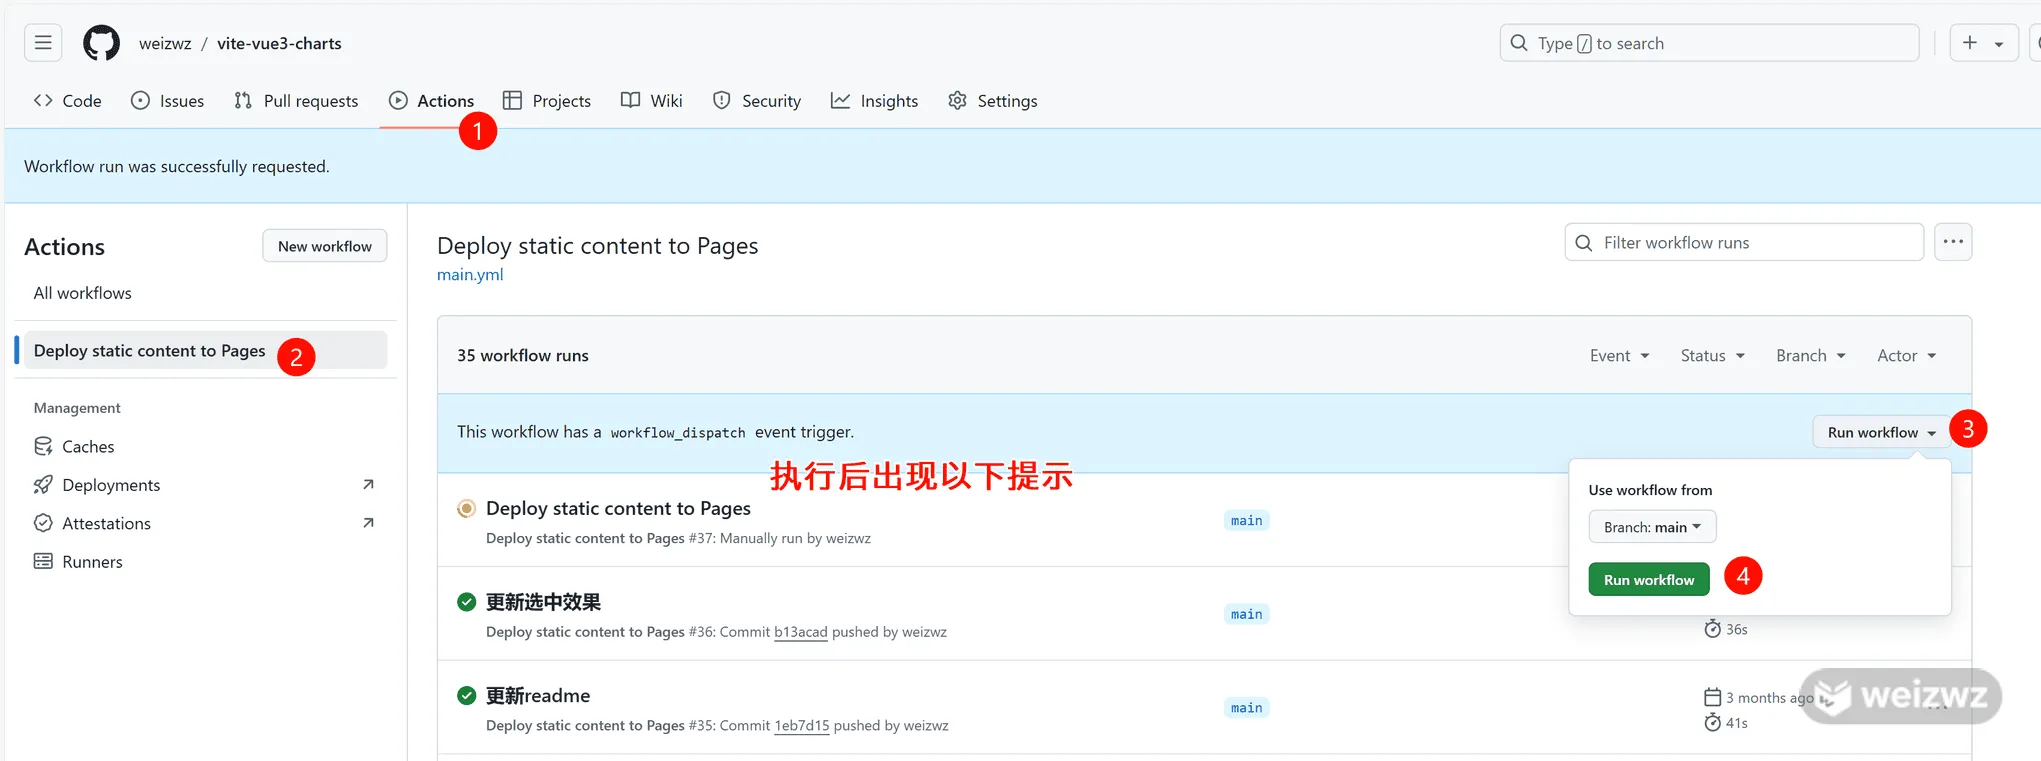Click the Deployments rocket icon
This screenshot has height=761, width=2041.
[43, 485]
